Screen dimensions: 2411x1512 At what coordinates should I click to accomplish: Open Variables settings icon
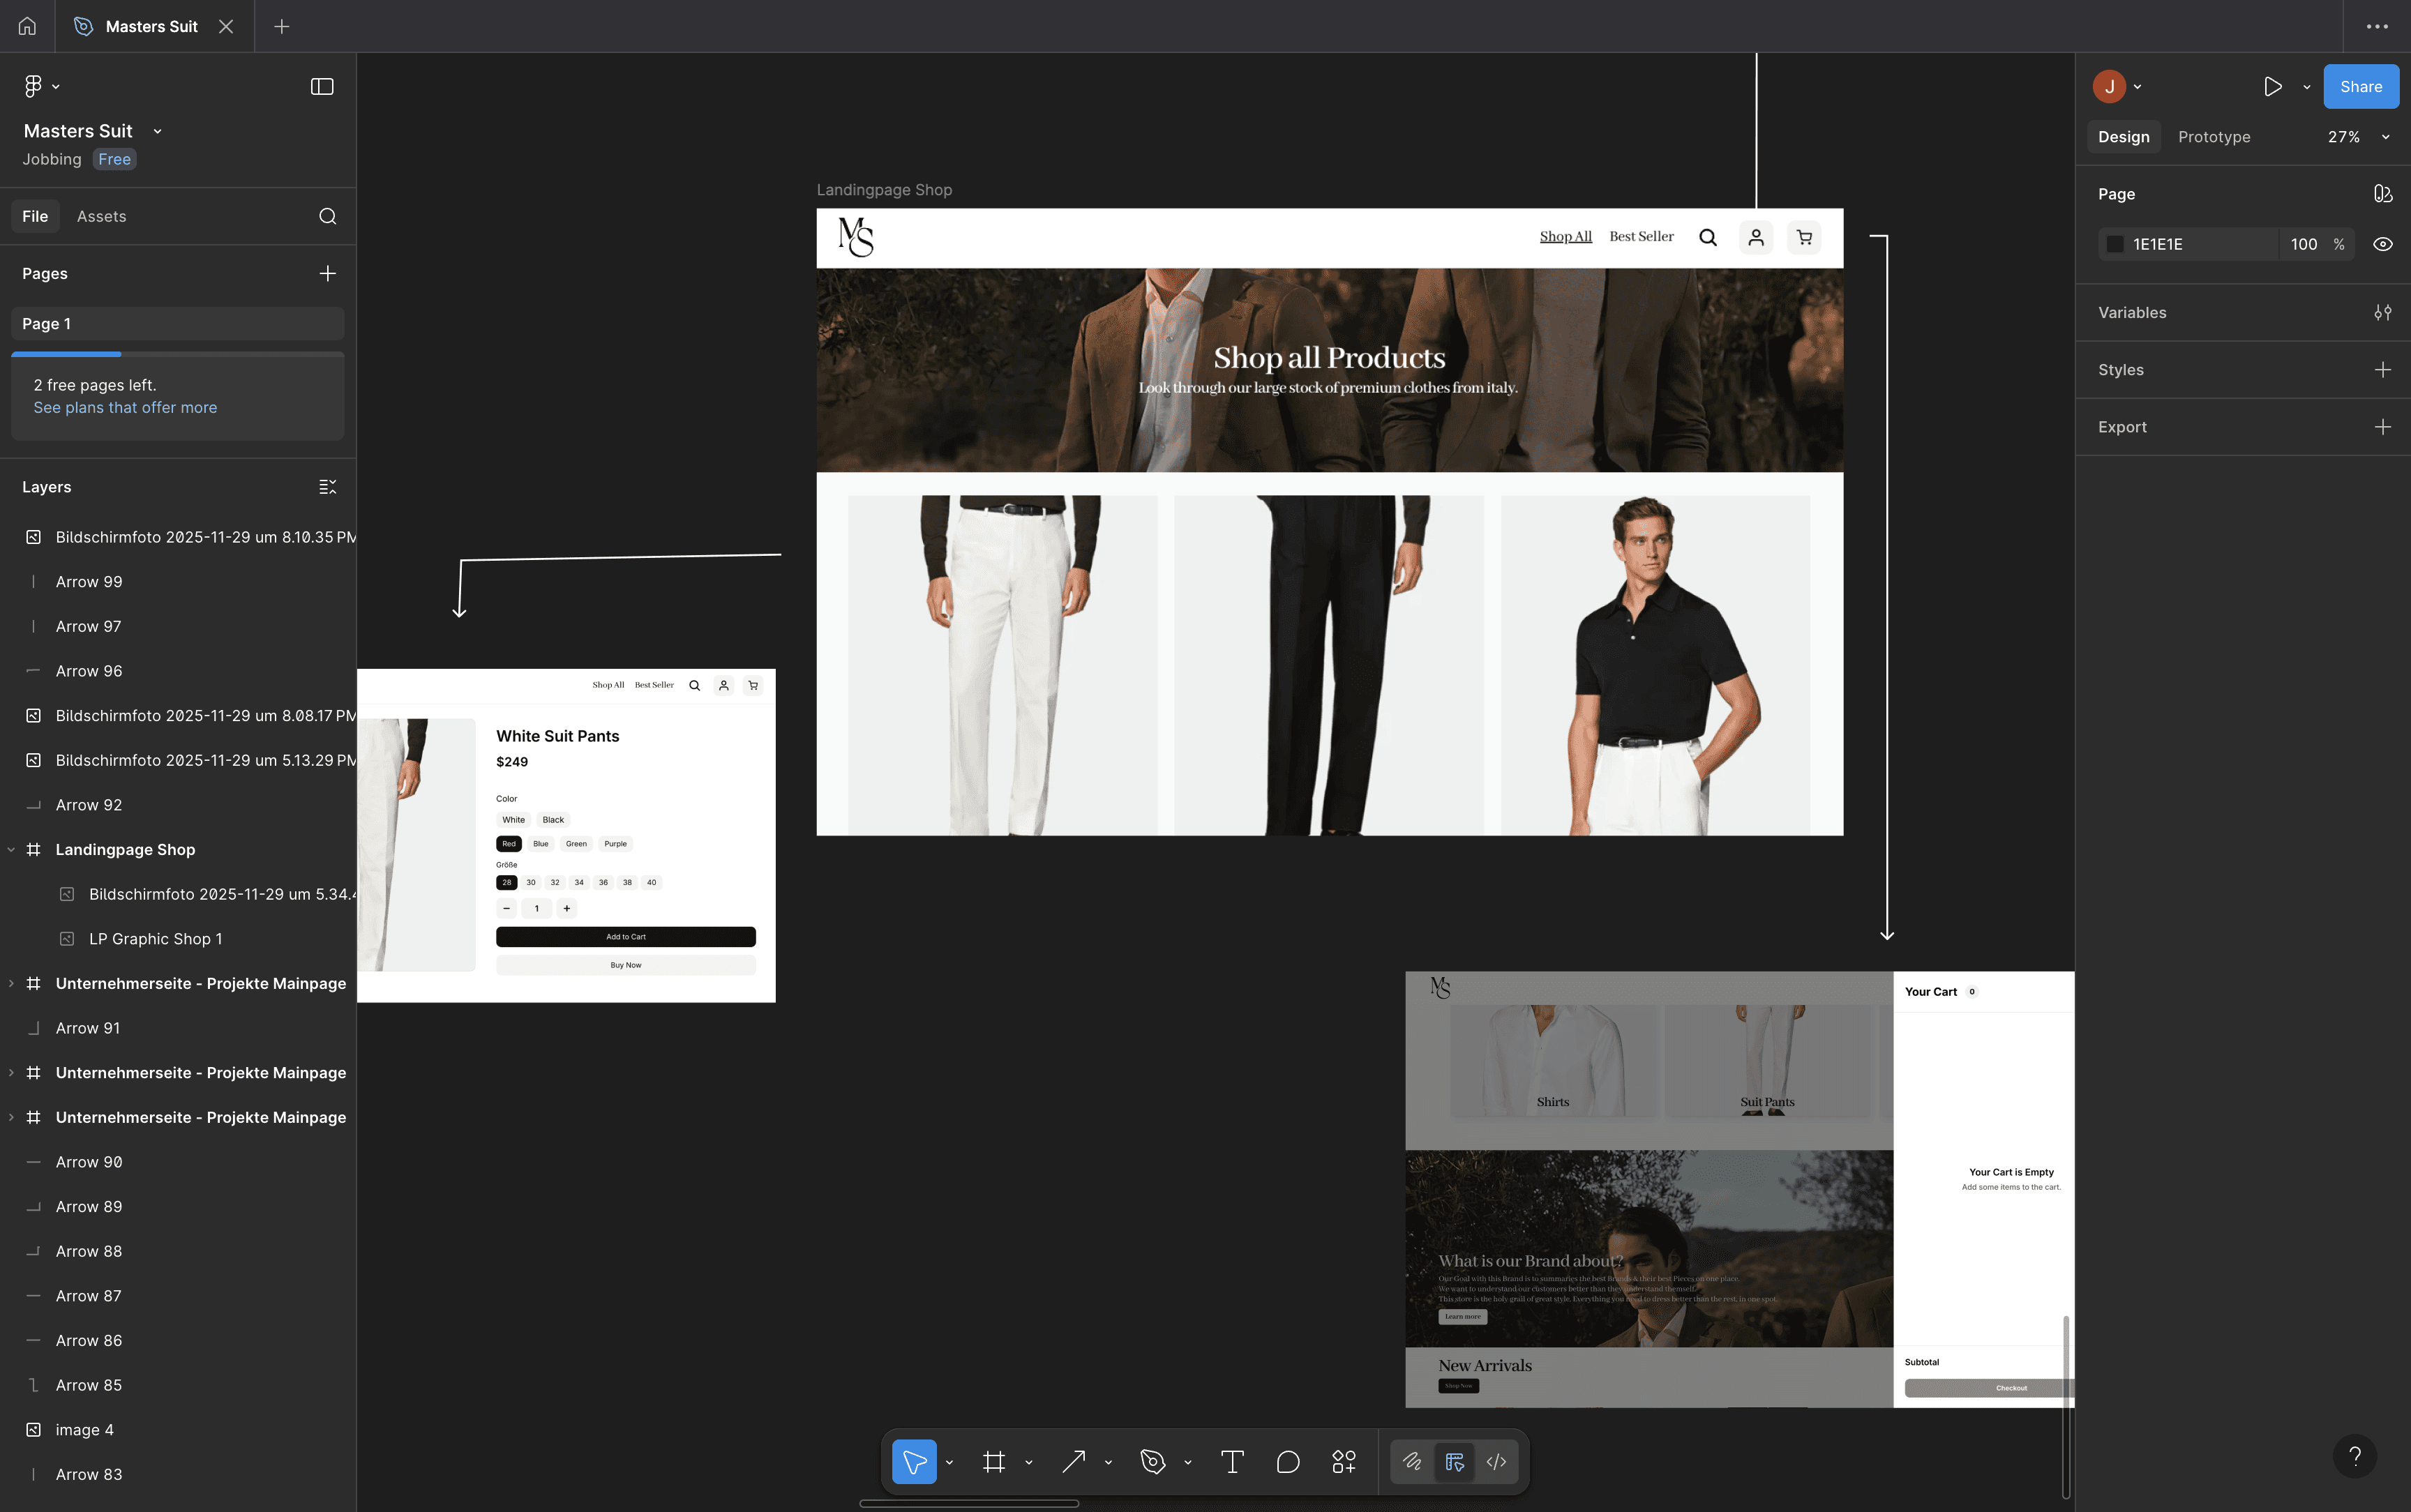click(x=2382, y=313)
